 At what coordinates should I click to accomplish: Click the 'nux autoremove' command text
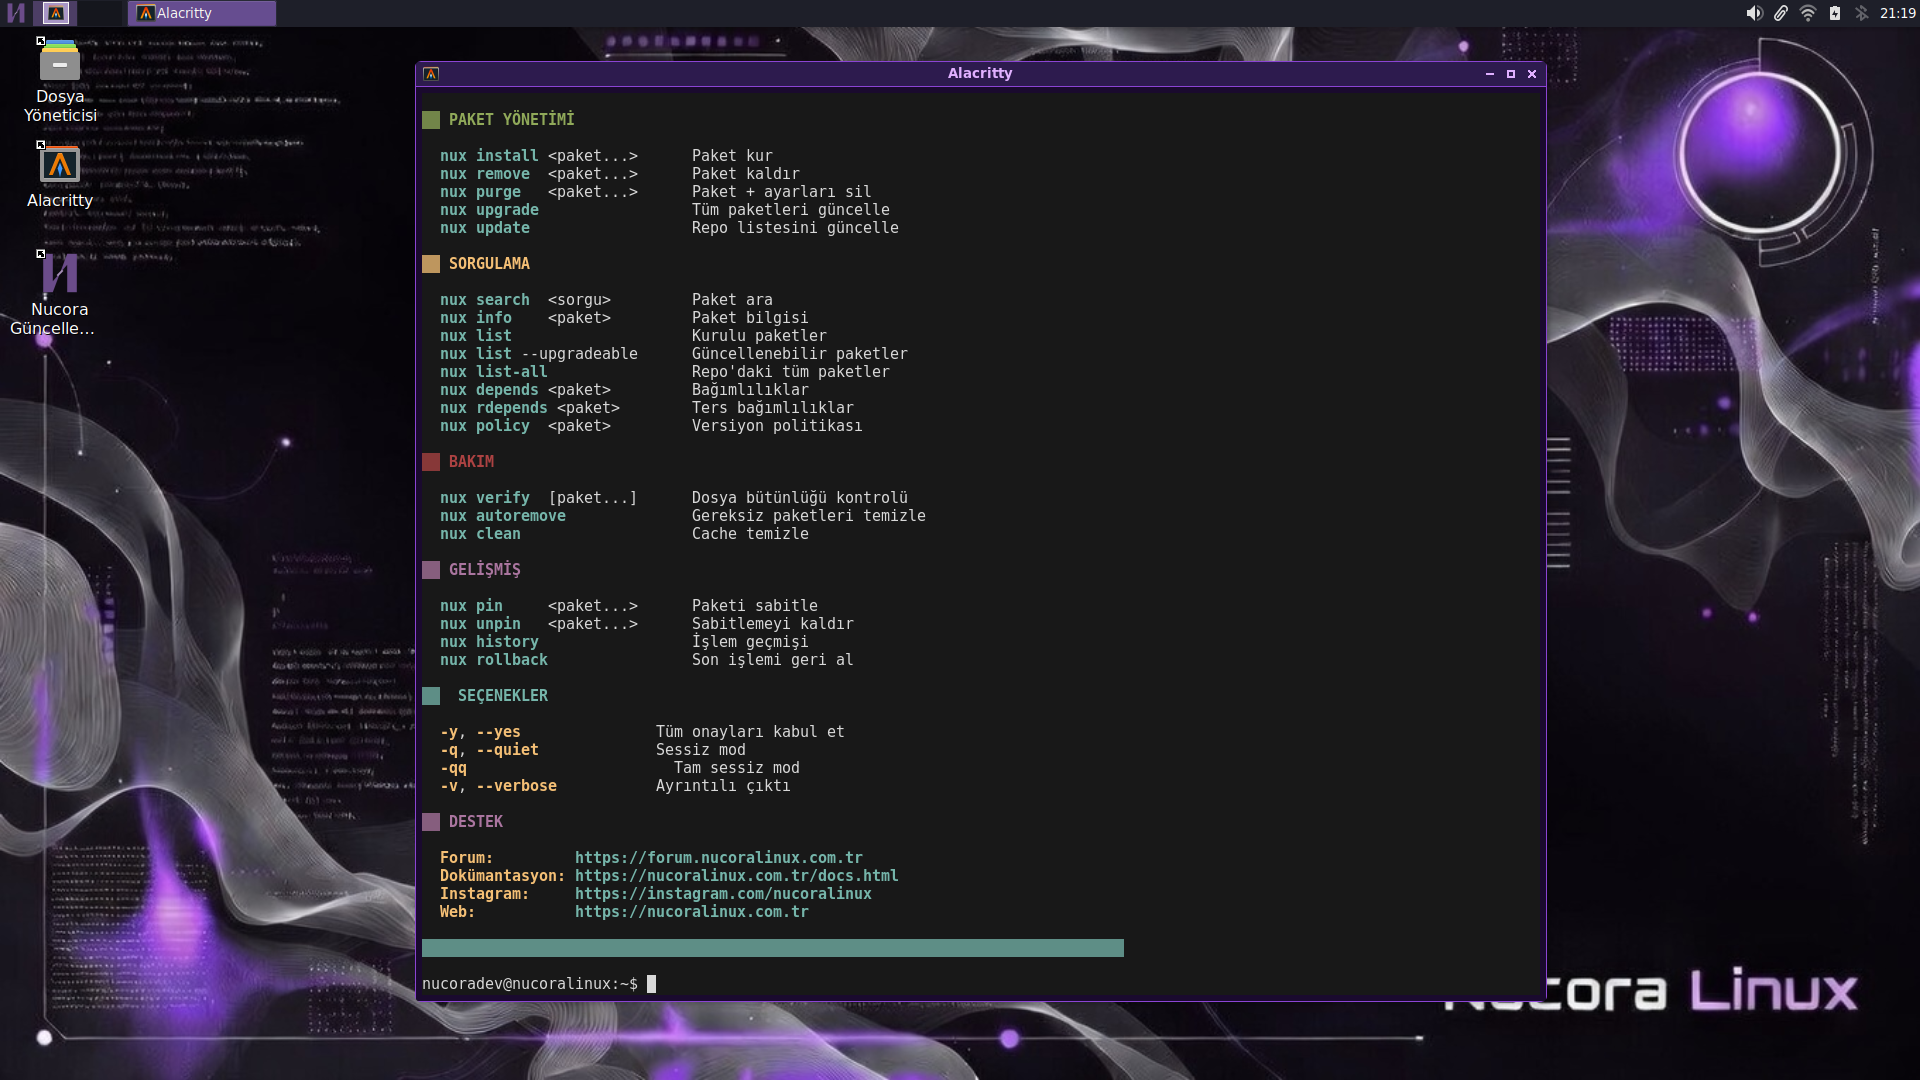[x=503, y=516]
